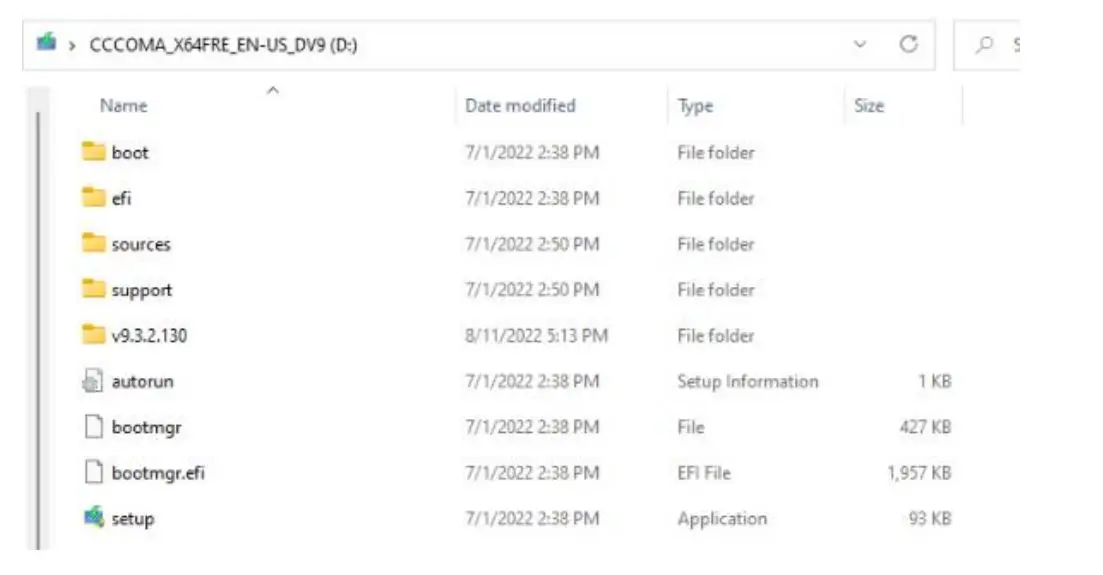Sort by Type column header
Image resolution: width=1103 pixels, height=575 pixels.
click(x=695, y=106)
